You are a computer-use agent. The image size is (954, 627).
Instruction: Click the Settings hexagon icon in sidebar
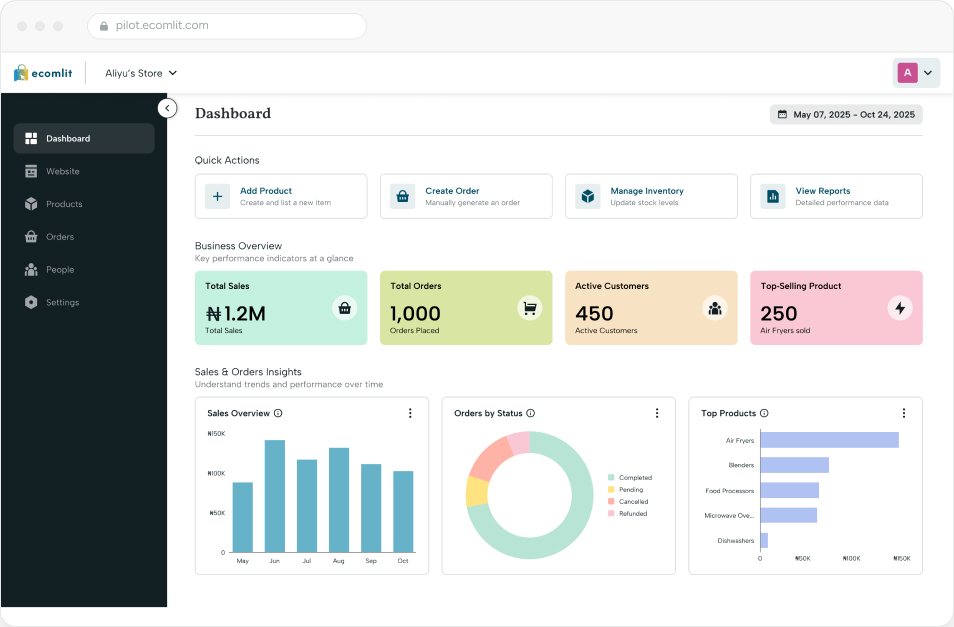[x=31, y=302]
